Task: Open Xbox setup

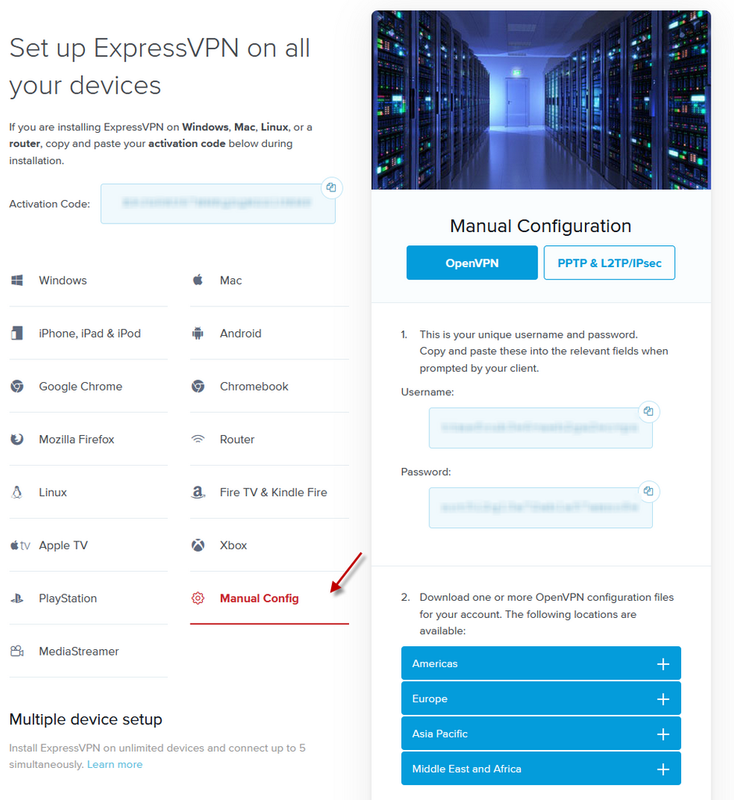Action: (269, 546)
